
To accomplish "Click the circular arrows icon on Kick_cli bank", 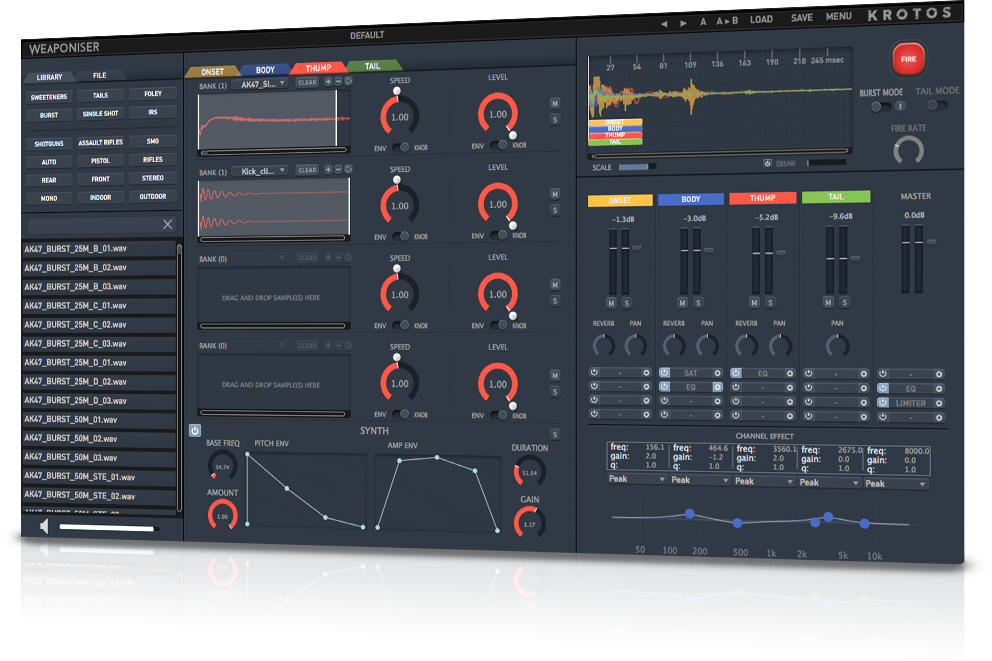I will [349, 169].
